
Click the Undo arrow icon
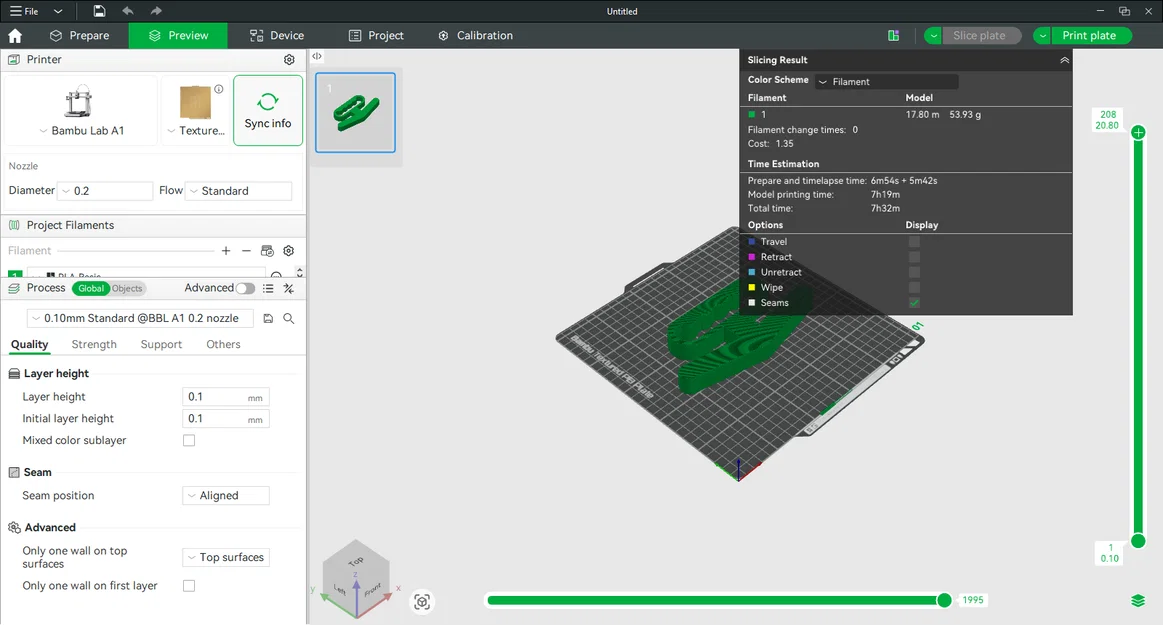(128, 11)
